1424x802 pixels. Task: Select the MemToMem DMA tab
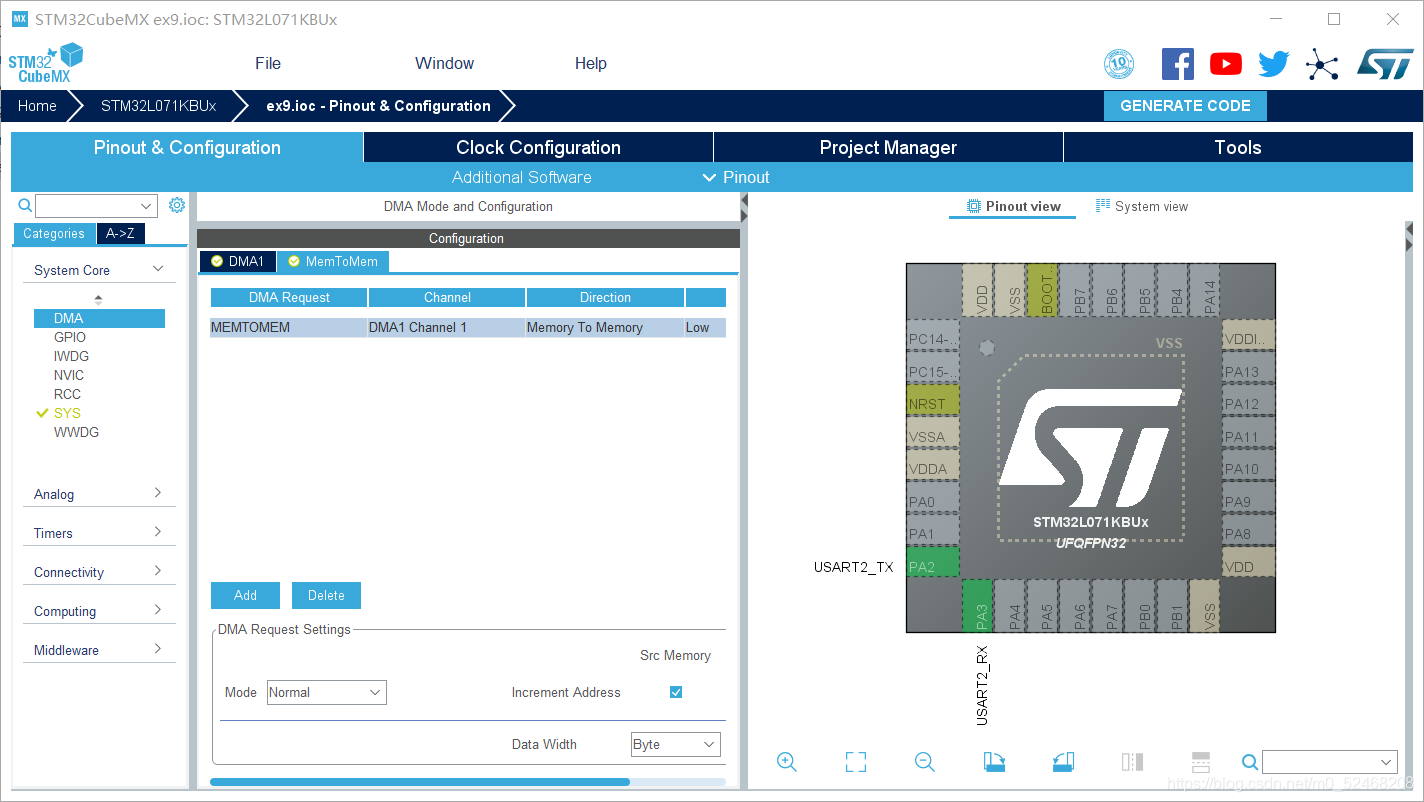click(333, 261)
